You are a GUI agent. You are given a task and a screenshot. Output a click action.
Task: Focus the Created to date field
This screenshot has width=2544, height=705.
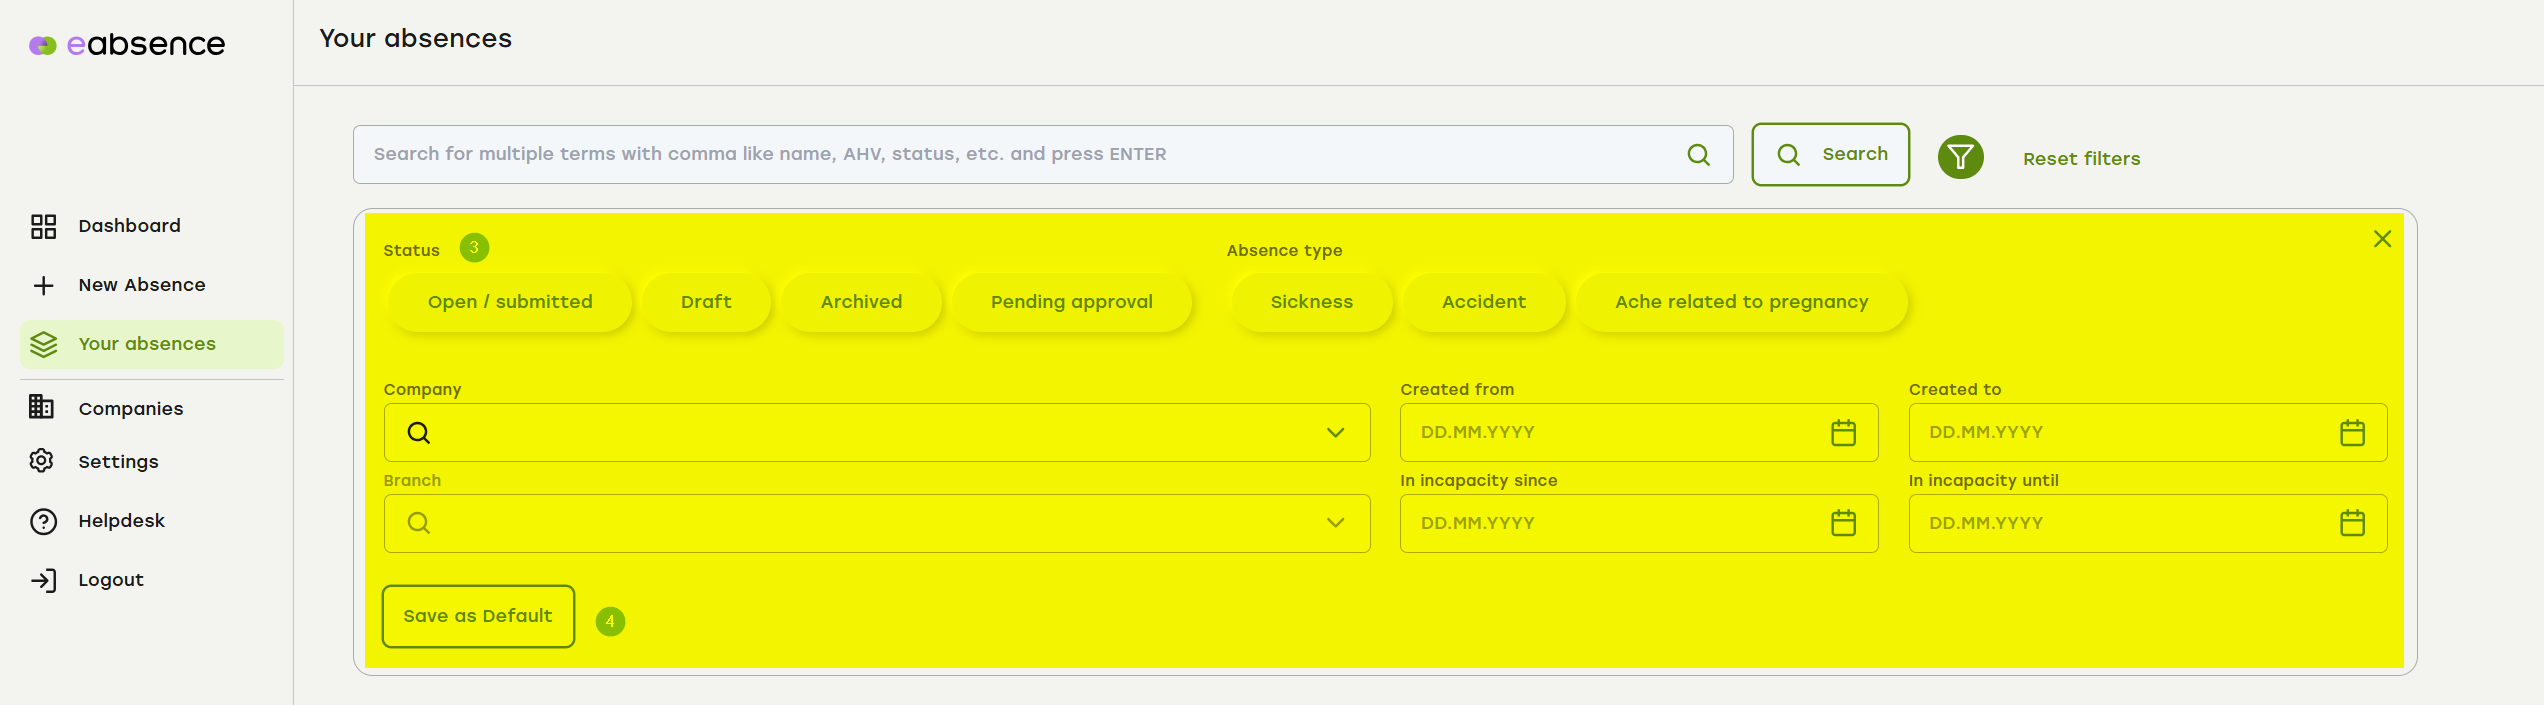2147,433
